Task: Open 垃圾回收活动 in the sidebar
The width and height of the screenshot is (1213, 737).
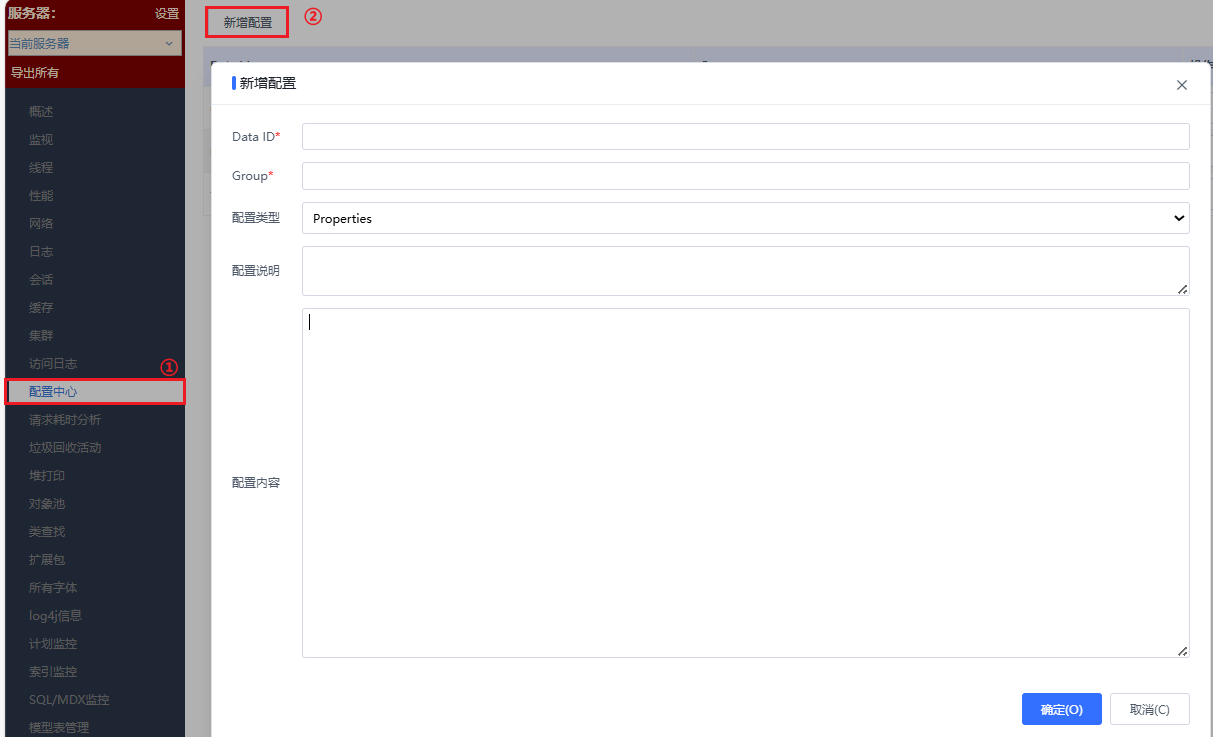Action: coord(65,448)
